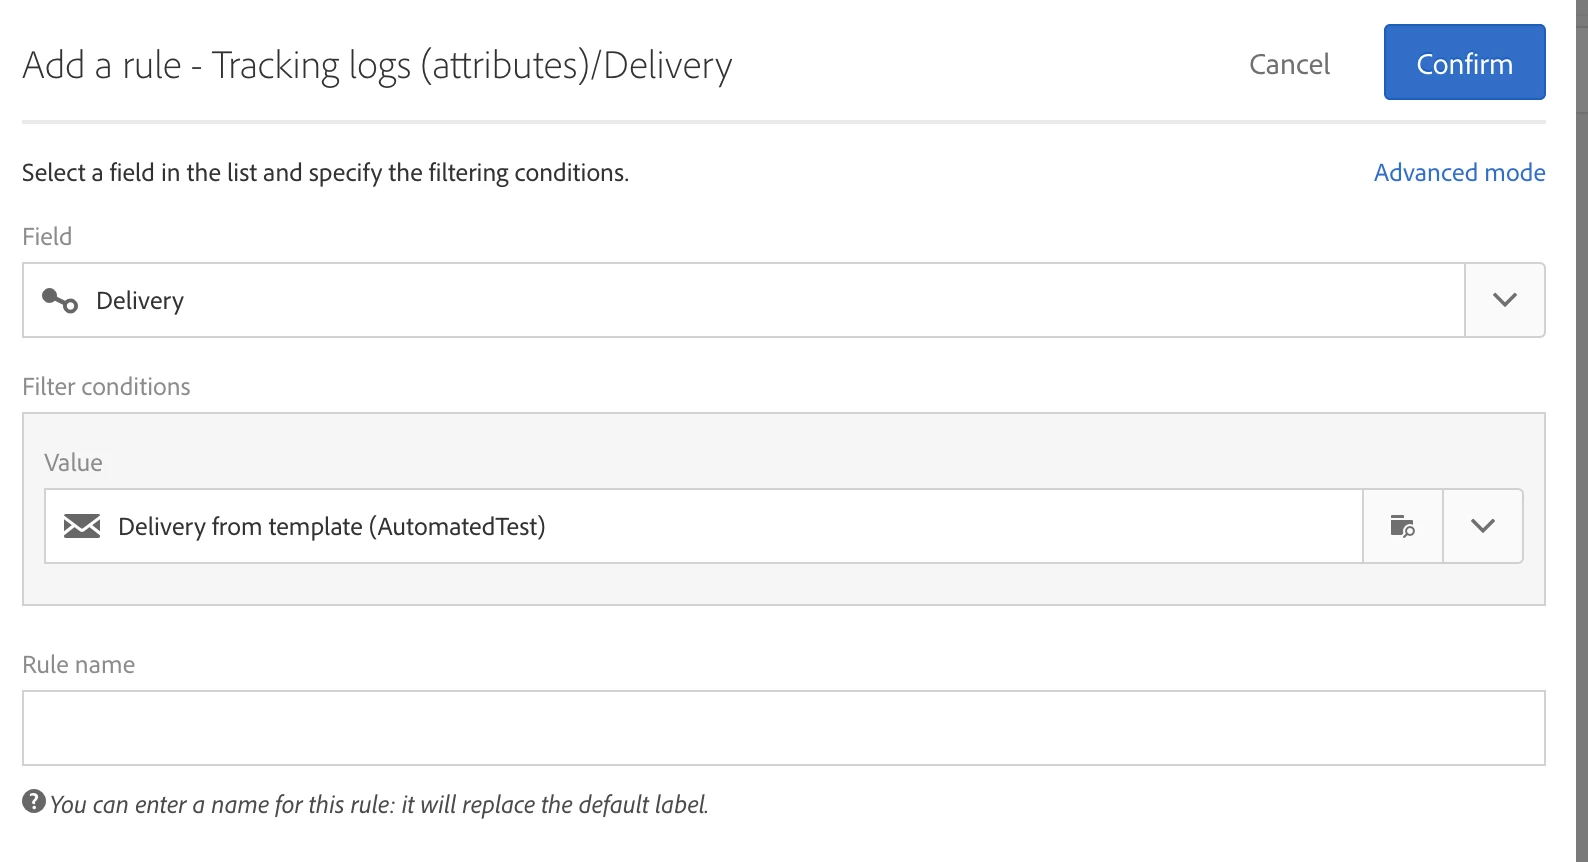Click the rule name hint text
1588x862 pixels.
pyautogui.click(x=379, y=805)
